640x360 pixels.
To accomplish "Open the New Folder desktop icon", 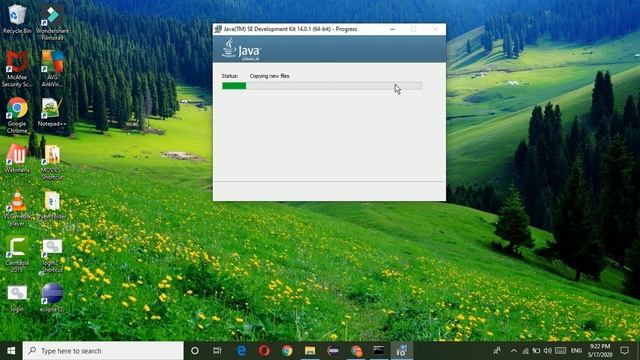I will click(52, 205).
